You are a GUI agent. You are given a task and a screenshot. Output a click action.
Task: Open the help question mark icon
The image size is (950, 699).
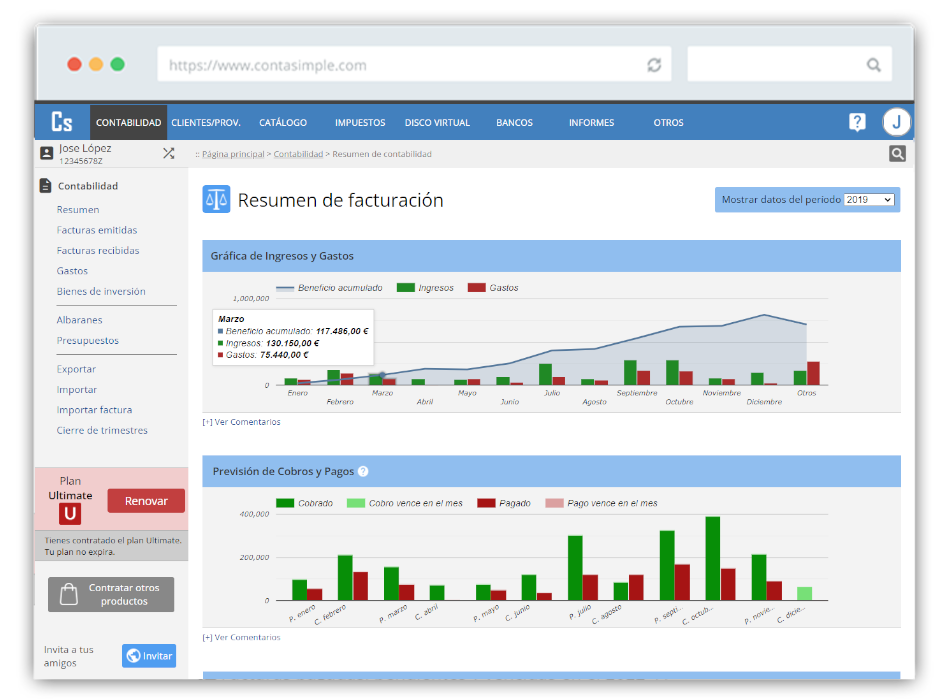coord(857,122)
